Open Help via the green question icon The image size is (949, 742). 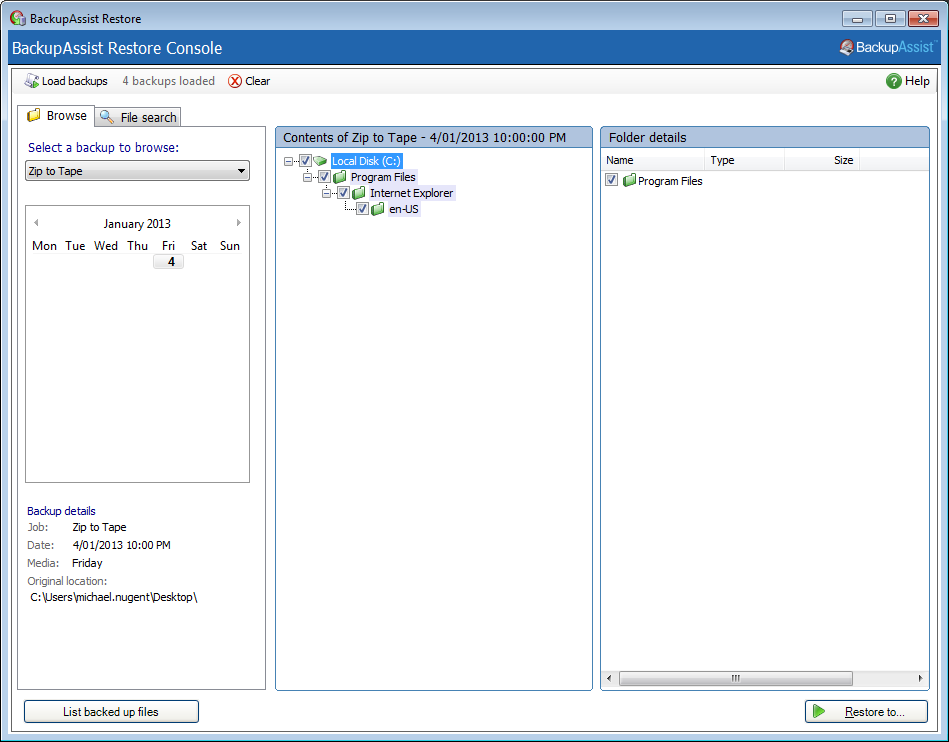(893, 81)
